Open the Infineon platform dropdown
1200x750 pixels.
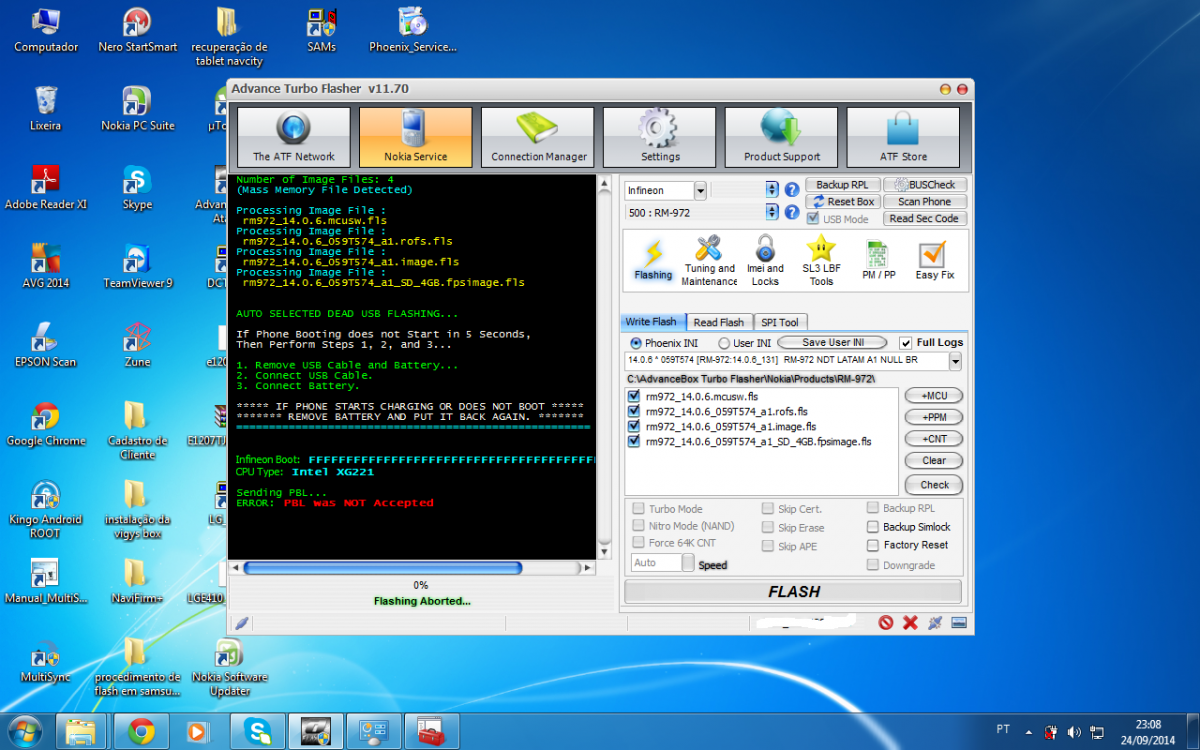click(700, 190)
